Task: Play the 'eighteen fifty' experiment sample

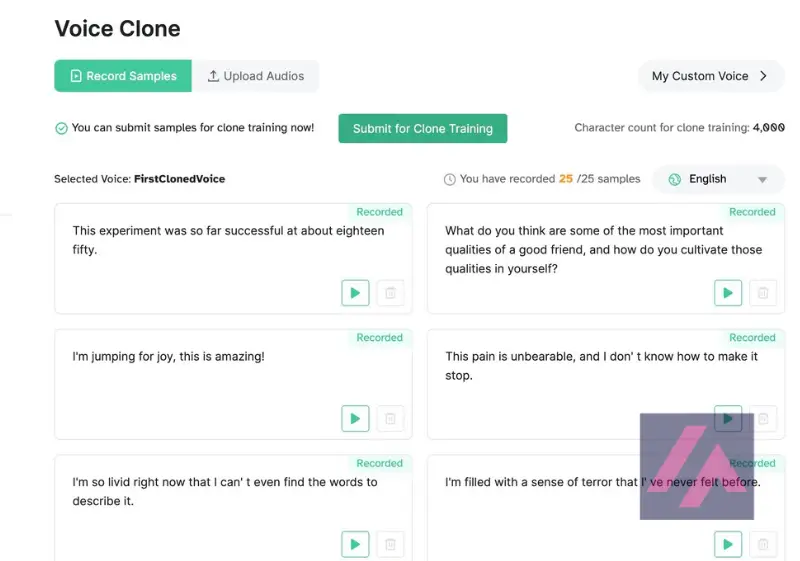Action: (355, 293)
